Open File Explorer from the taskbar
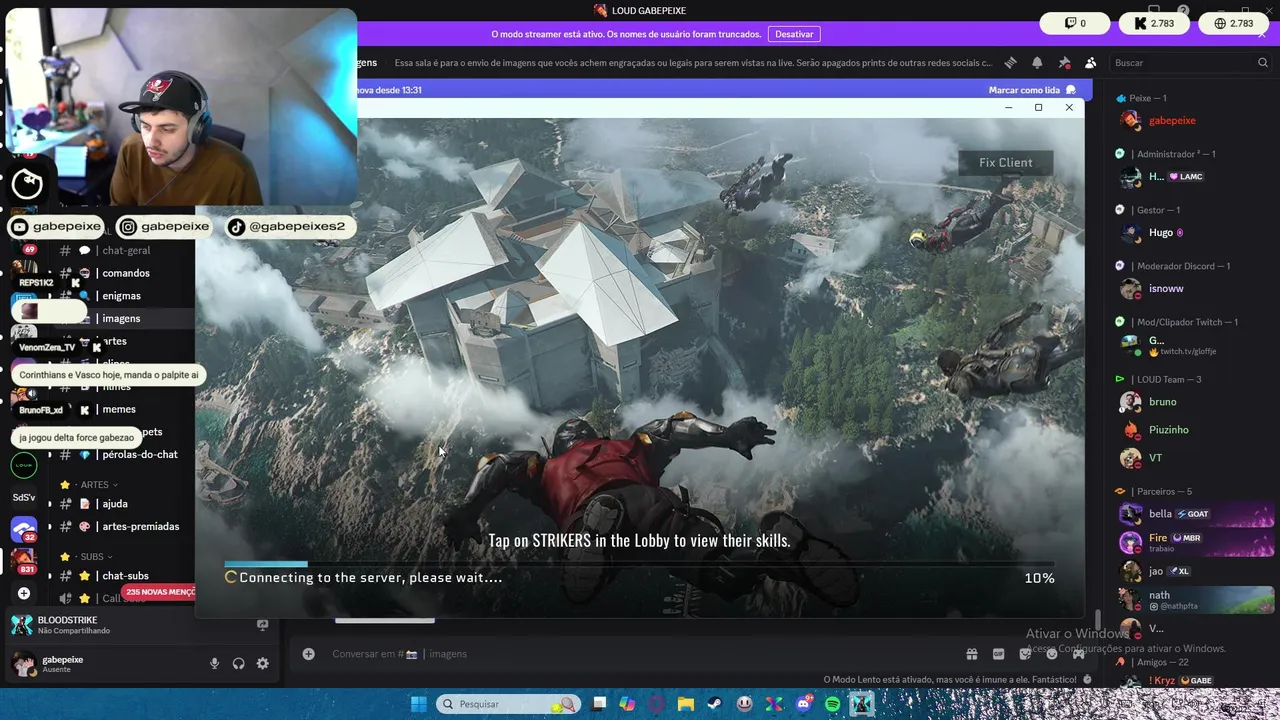This screenshot has height=720, width=1280. (x=686, y=704)
